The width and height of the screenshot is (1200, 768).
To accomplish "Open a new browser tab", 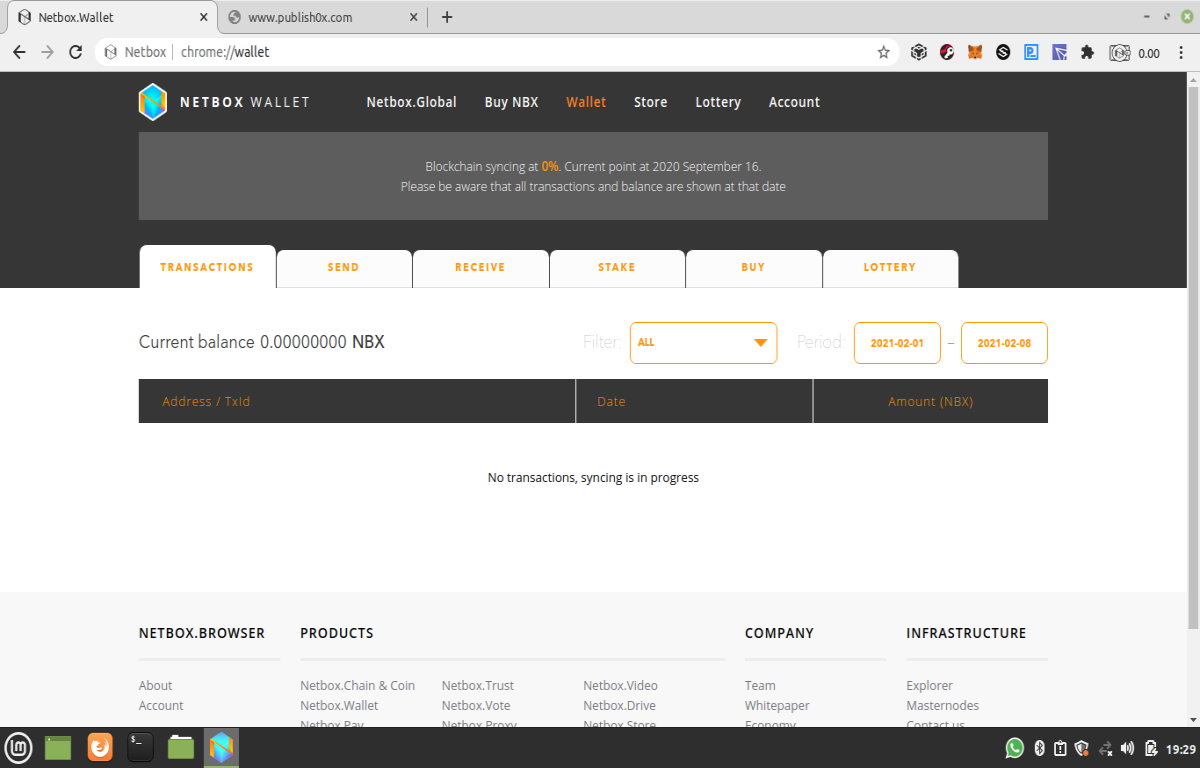I will click(x=447, y=17).
